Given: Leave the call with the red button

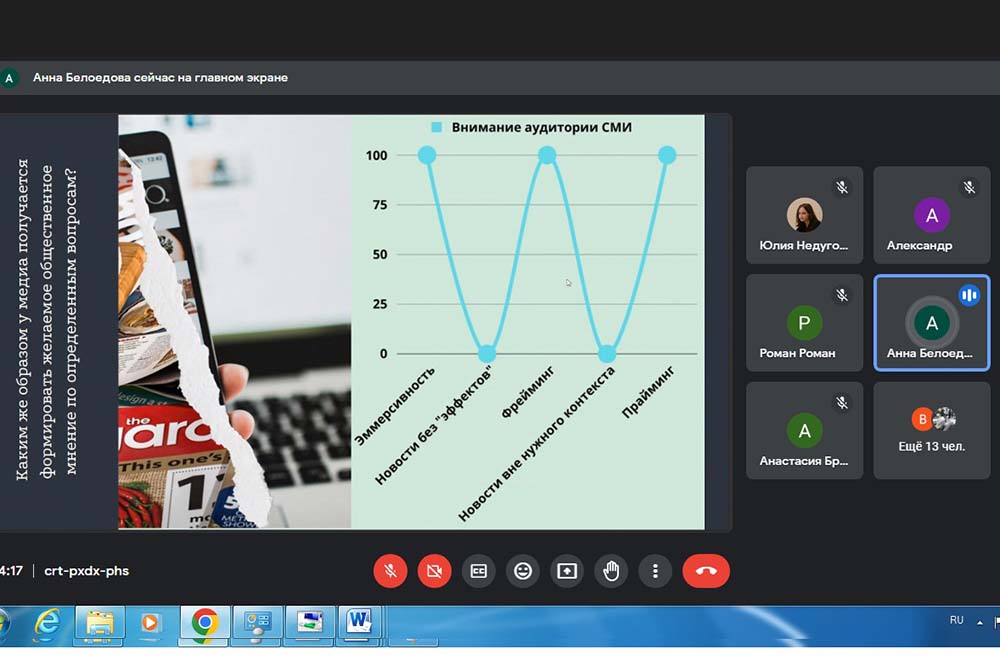Looking at the screenshot, I should pos(706,571).
